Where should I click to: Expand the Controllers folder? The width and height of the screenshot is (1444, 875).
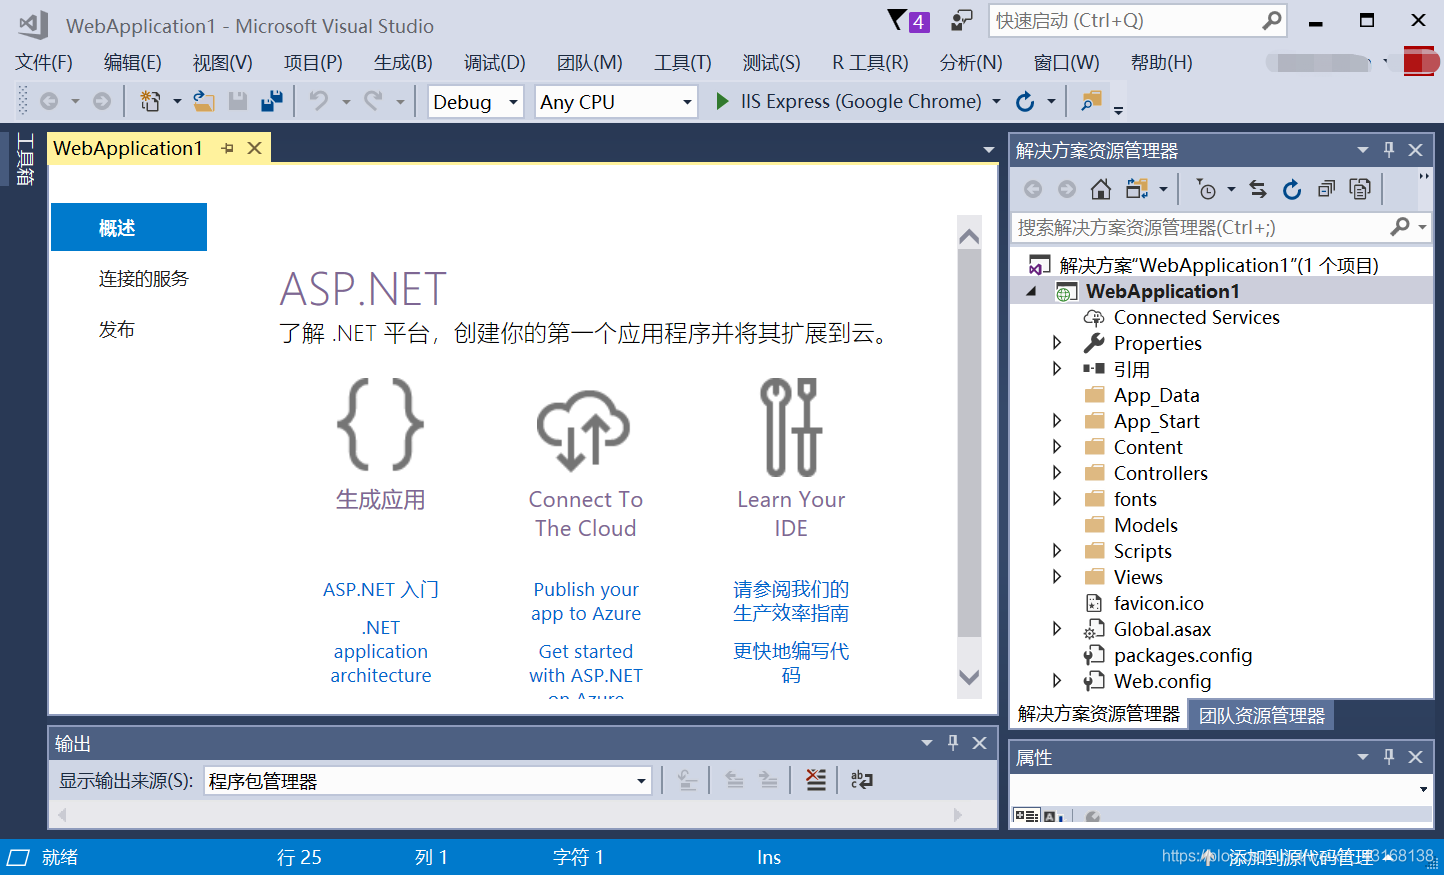coord(1057,473)
